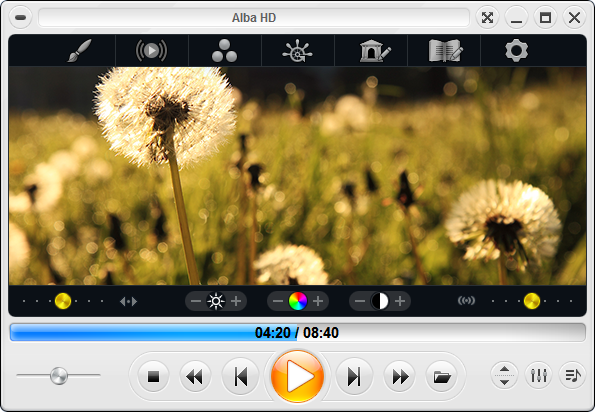Viewport: 595px width, 412px height.
Task: Decrease contrast with the minus button
Action: [x=360, y=301]
